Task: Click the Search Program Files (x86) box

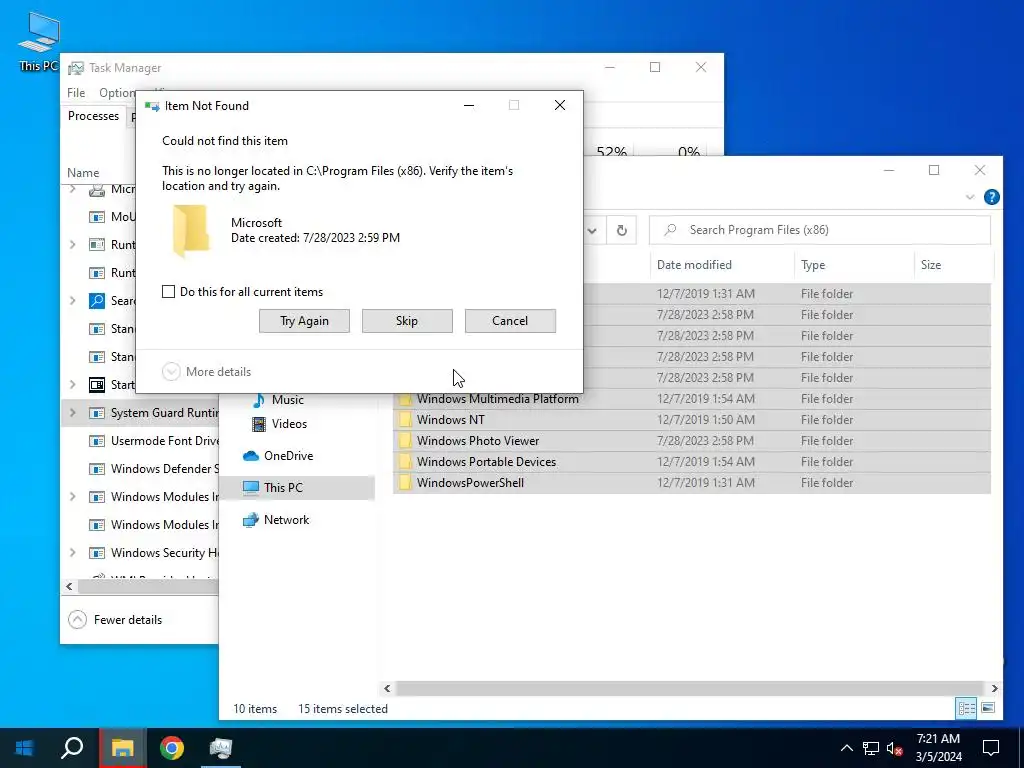Action: 820,230
